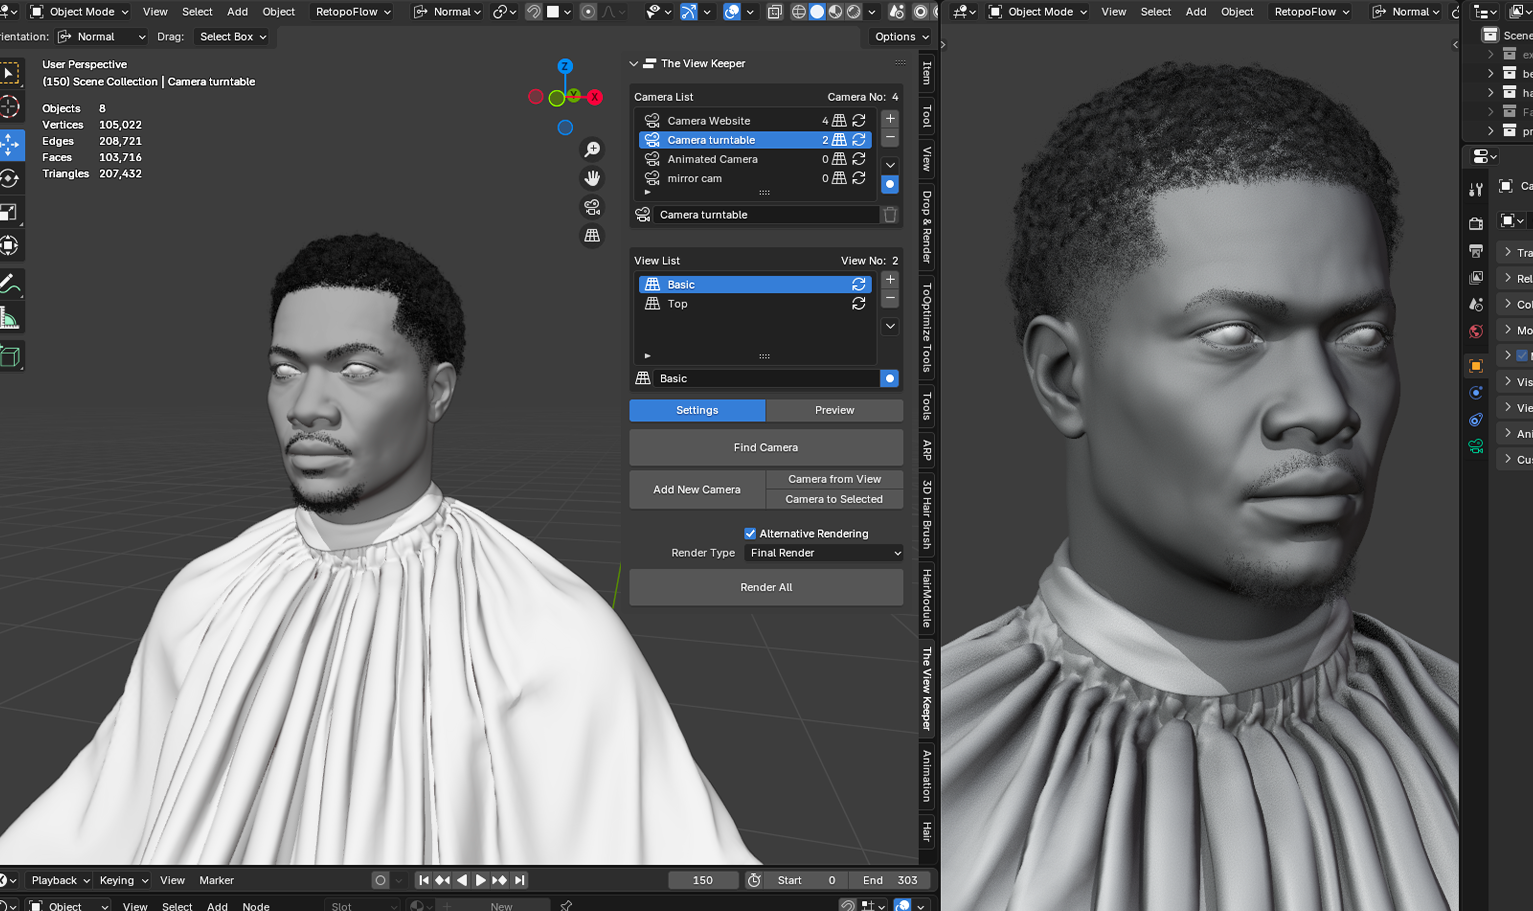Switch to the Preview tab
The width and height of the screenshot is (1533, 911).
[834, 410]
